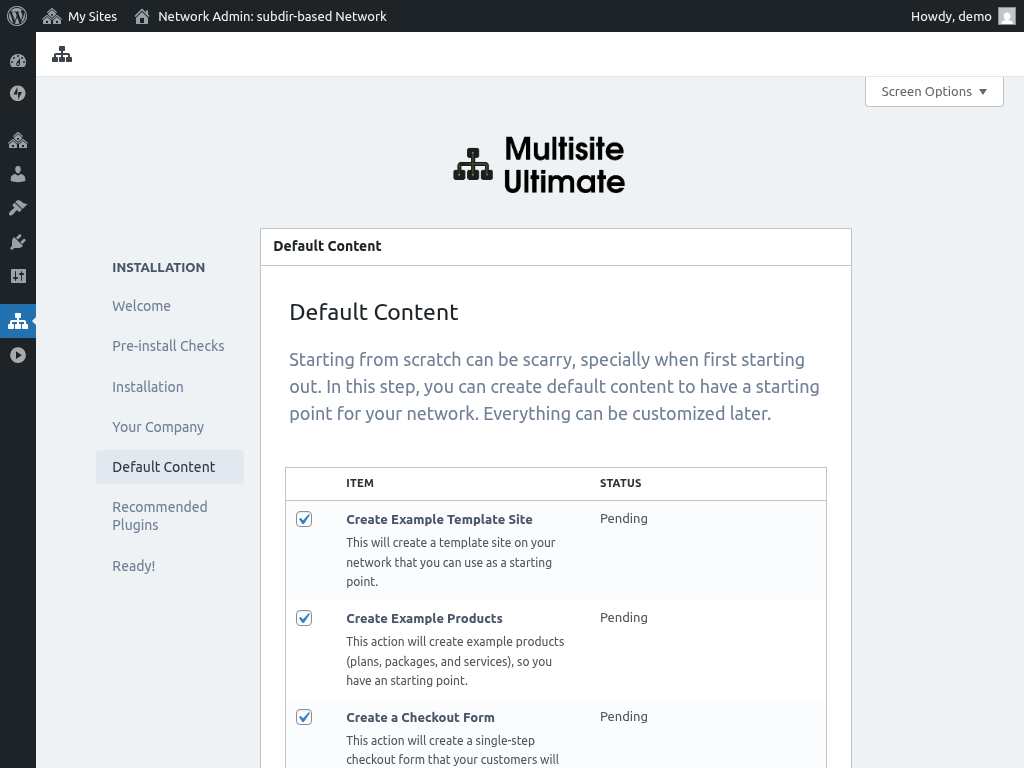Viewport: 1024px width, 768px height.
Task: Go to the Recommended Plugins step
Action: coord(160,516)
